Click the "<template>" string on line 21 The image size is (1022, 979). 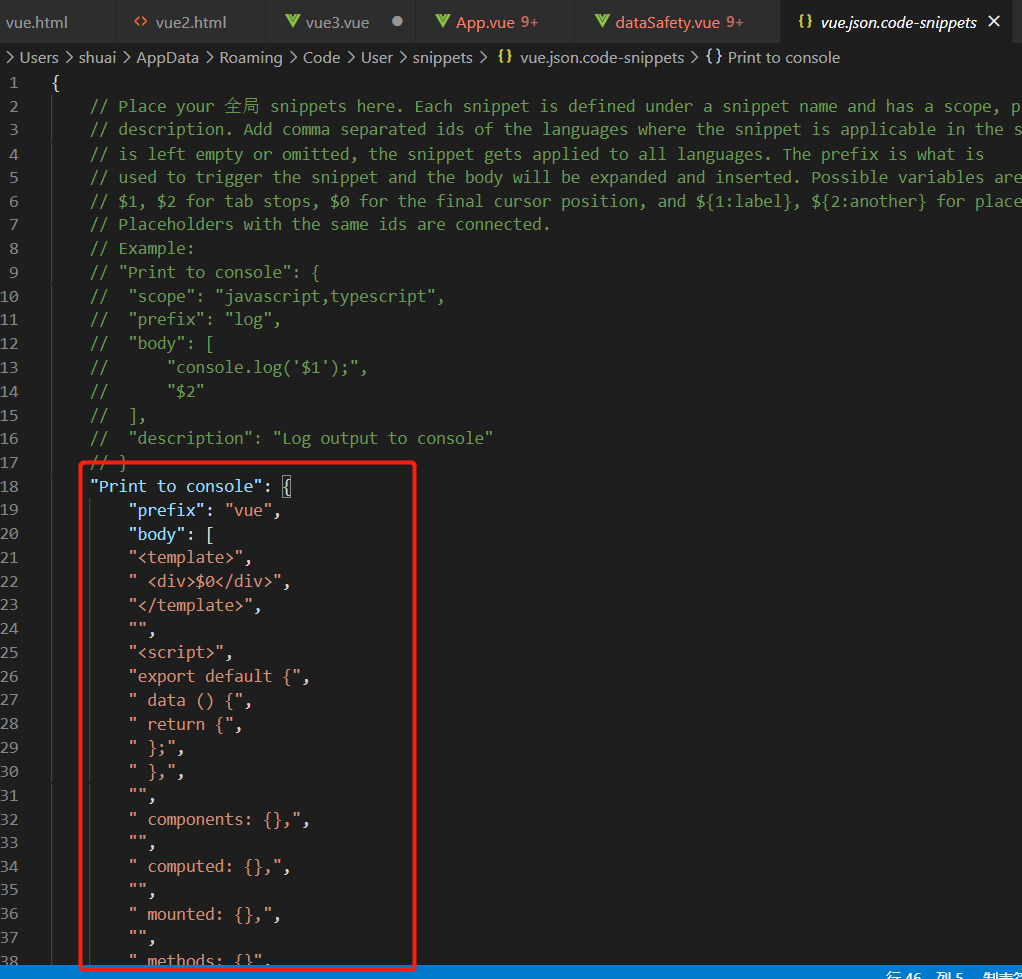[185, 558]
